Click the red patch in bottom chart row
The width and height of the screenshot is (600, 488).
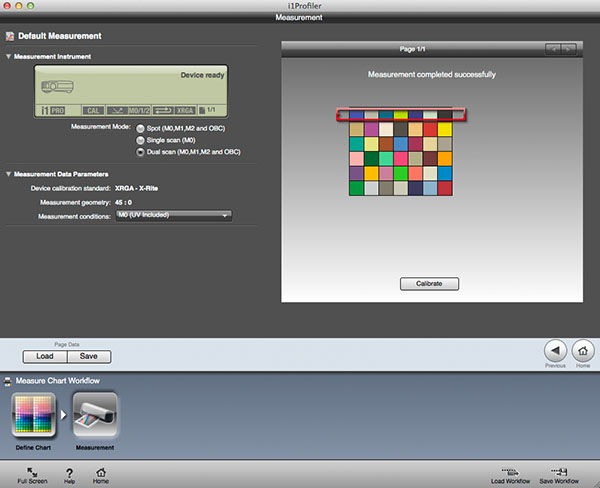tap(445, 188)
